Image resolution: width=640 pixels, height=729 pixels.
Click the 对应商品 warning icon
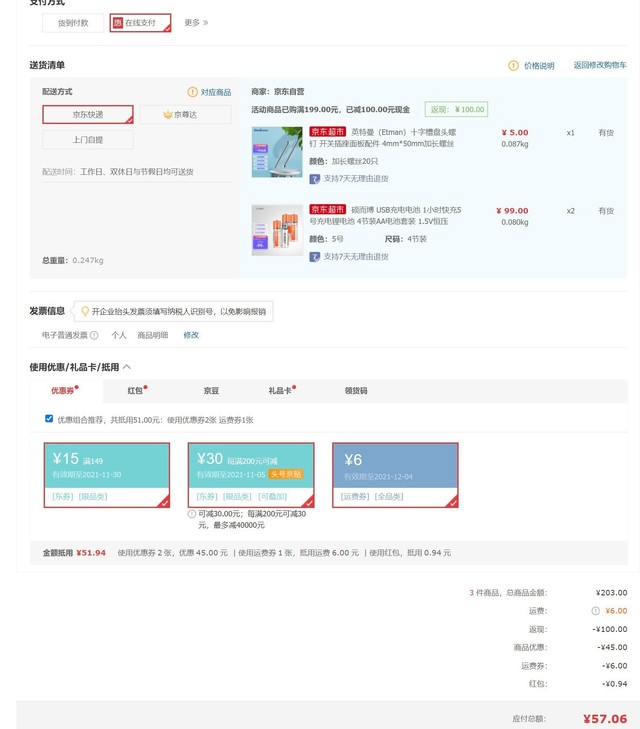point(192,92)
